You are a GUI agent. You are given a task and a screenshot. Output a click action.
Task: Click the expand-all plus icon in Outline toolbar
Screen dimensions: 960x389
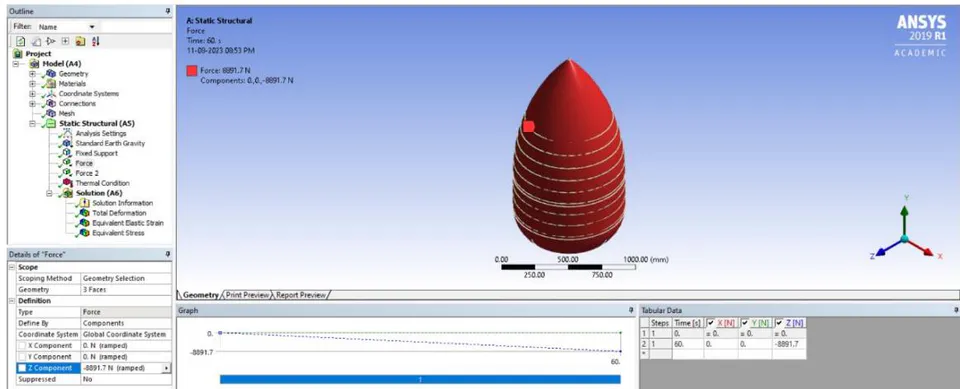pyautogui.click(x=65, y=41)
